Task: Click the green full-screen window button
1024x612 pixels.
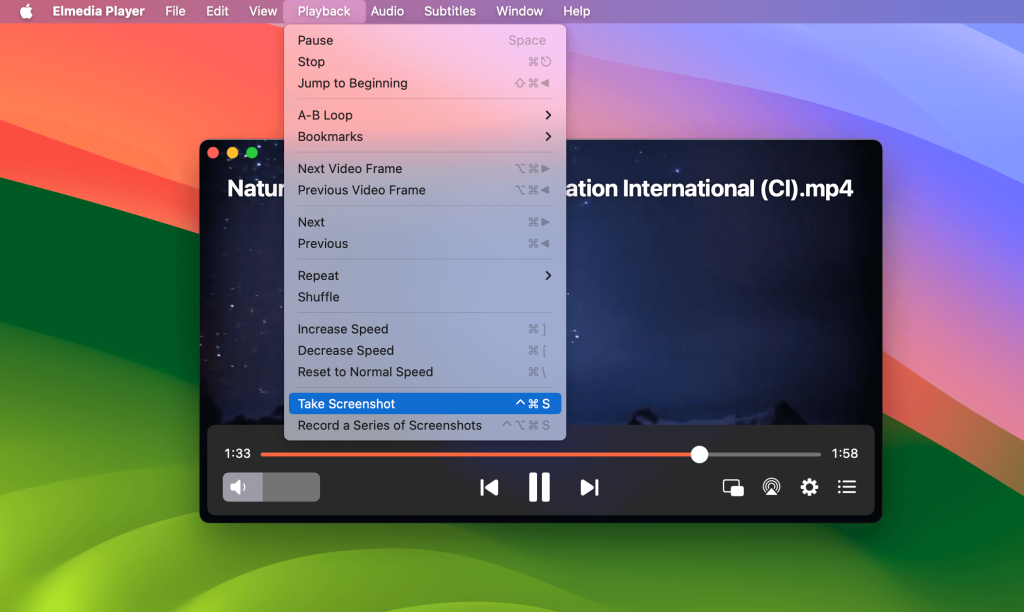Action: (252, 153)
